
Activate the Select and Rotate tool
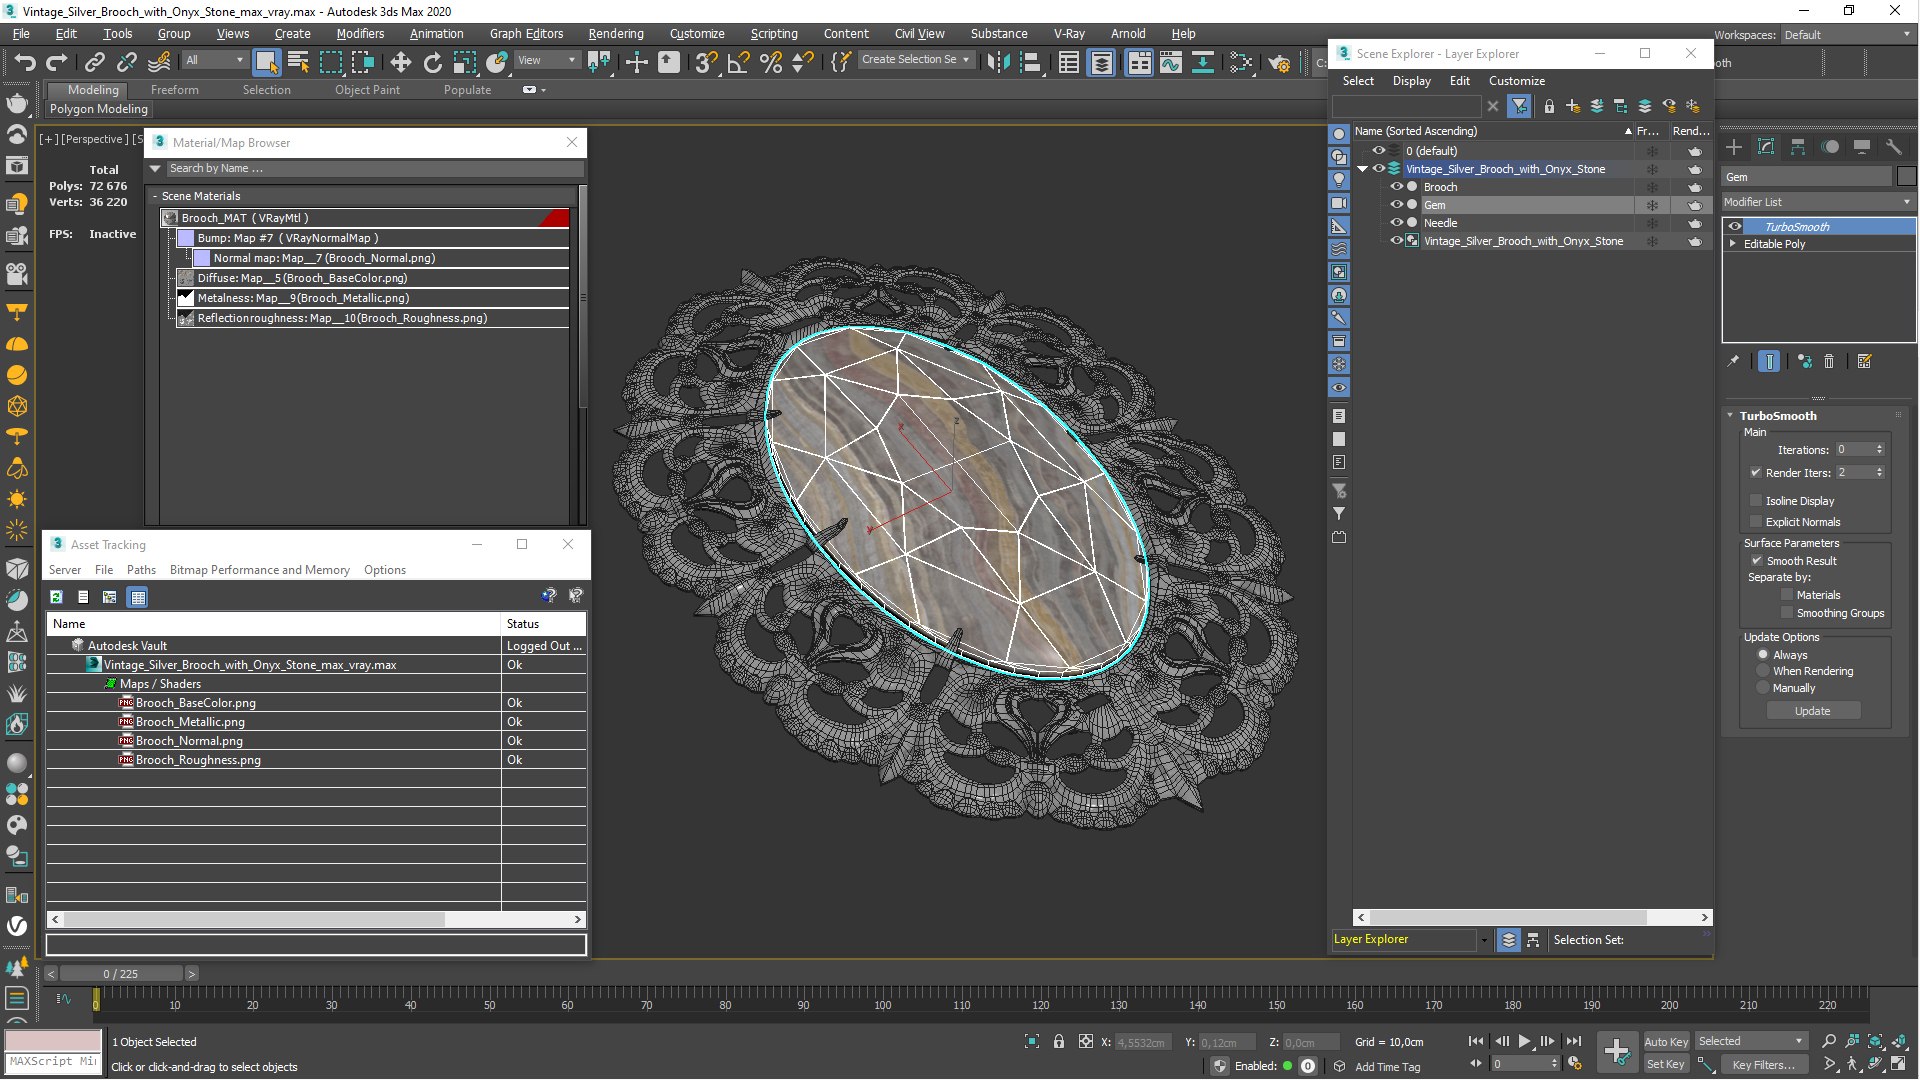tap(432, 62)
